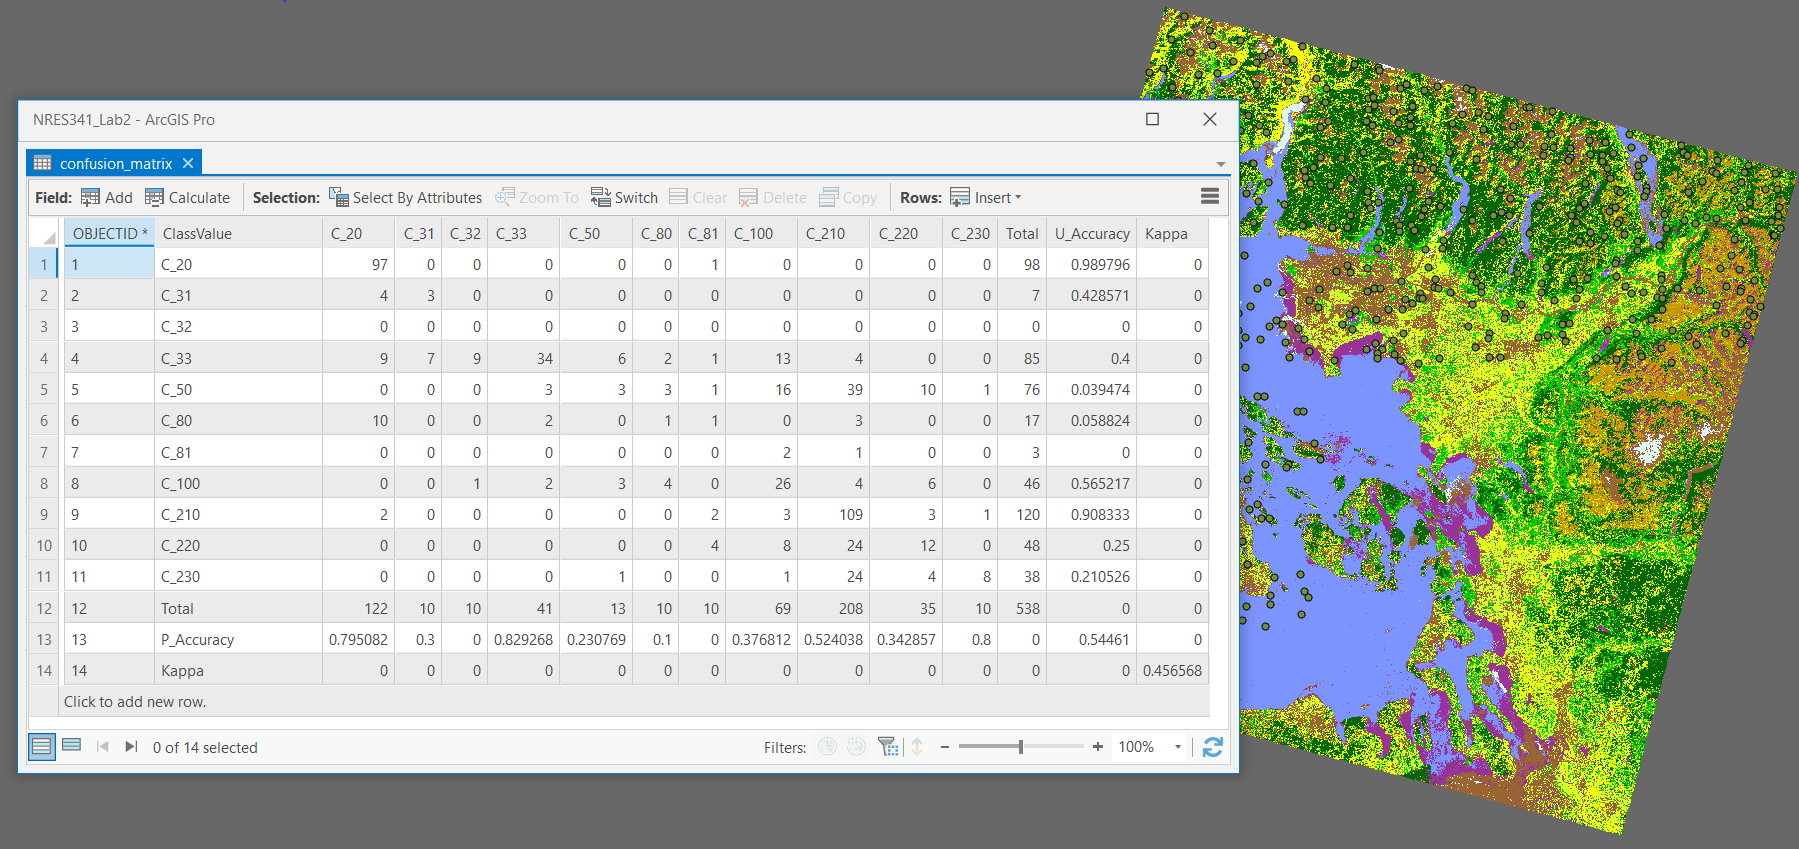Click the Add field icon
Screen dimensions: 1799x849
91,197
